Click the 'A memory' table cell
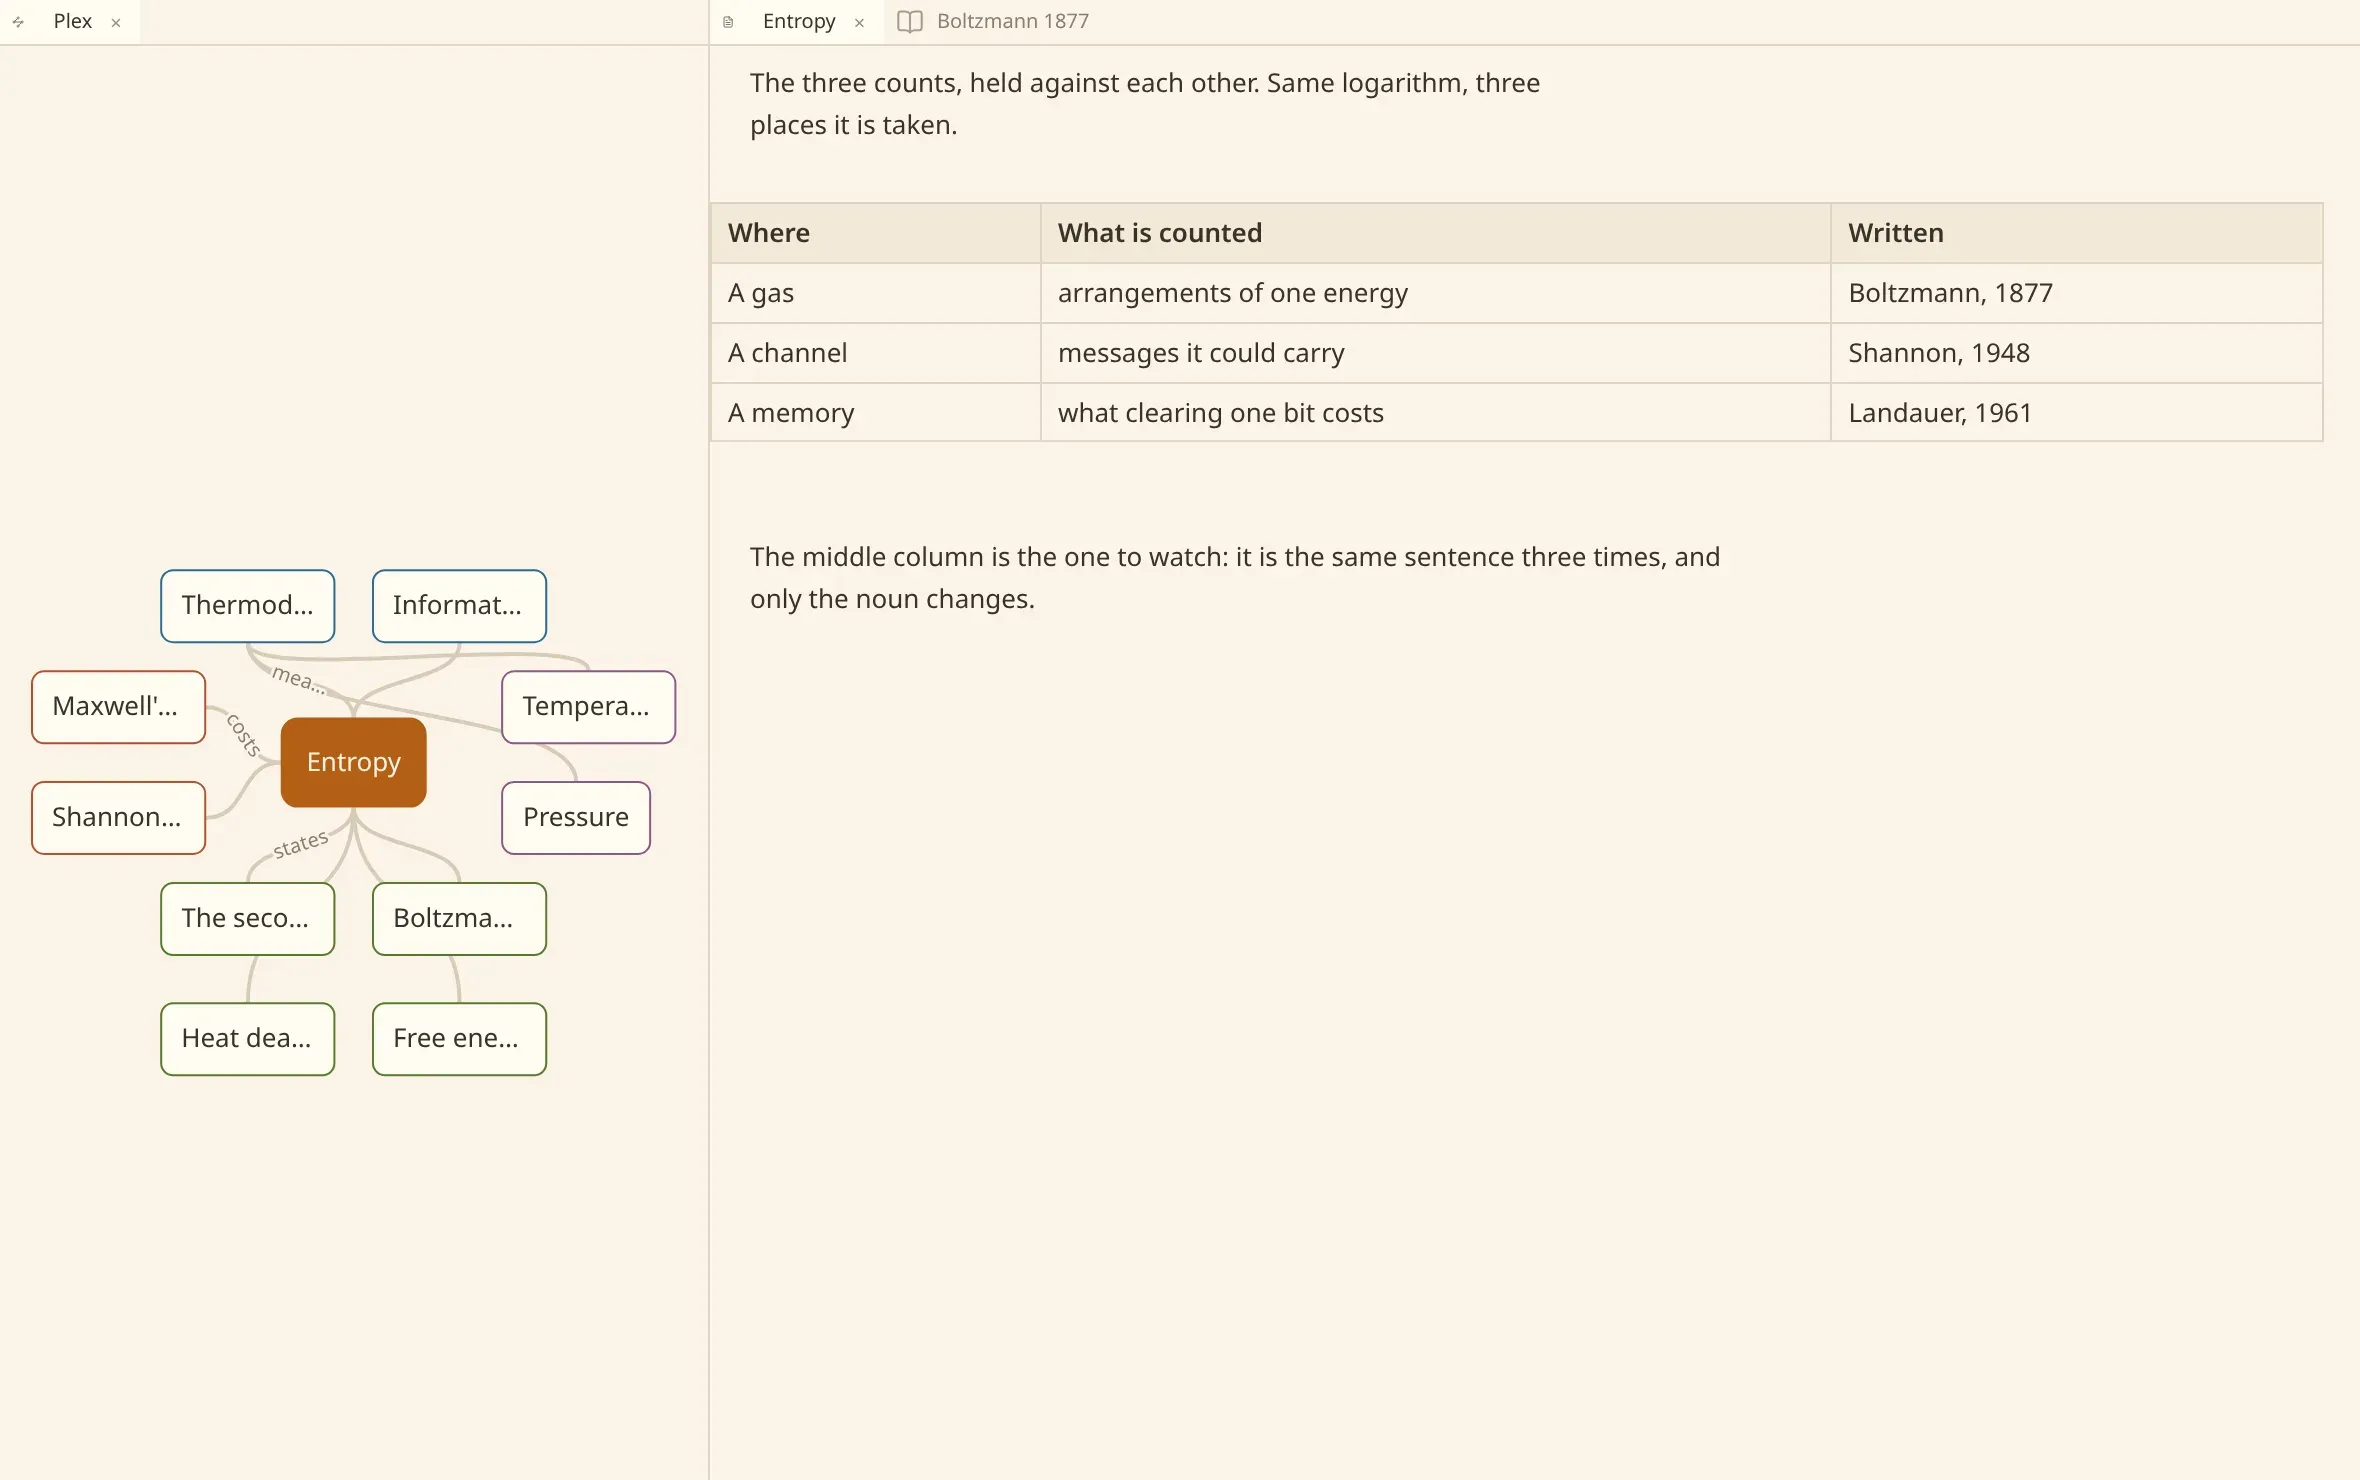Image resolution: width=2360 pixels, height=1480 pixels. tap(875, 413)
